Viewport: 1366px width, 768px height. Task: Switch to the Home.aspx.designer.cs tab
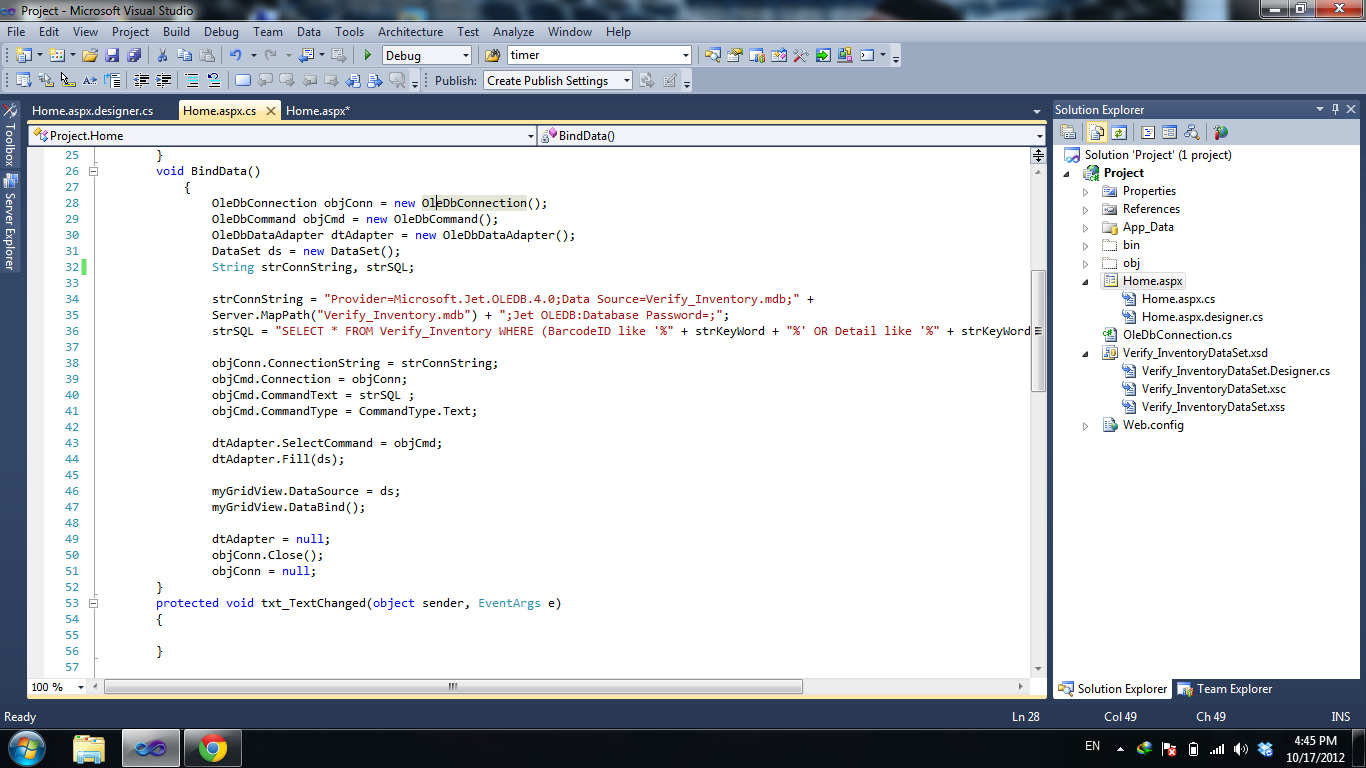click(x=92, y=111)
